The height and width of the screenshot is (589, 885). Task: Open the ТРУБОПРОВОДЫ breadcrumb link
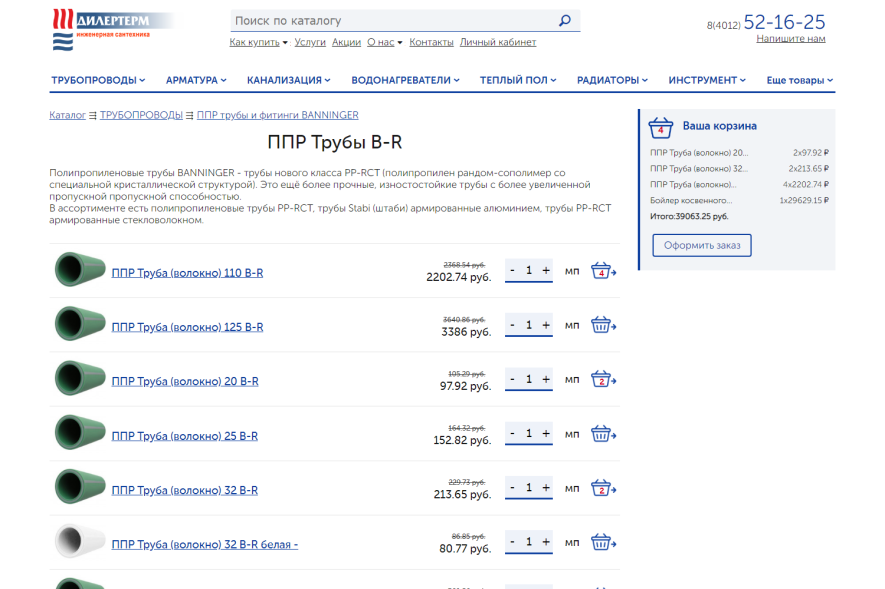(x=141, y=115)
